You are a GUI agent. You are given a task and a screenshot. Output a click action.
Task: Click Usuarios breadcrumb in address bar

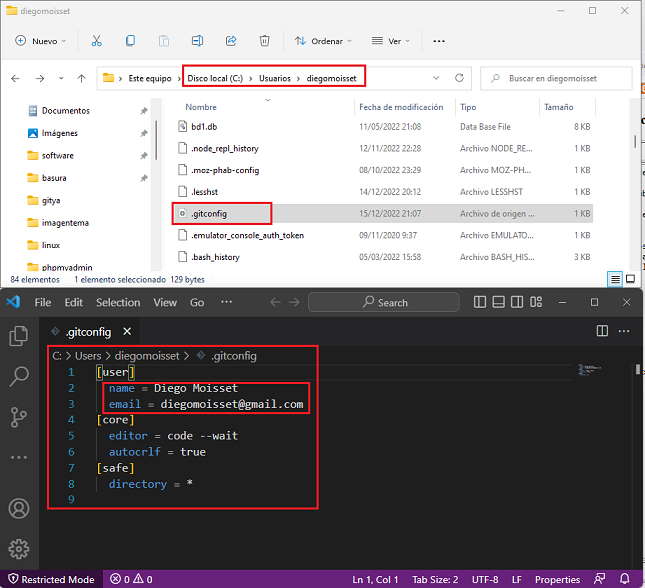[x=275, y=78]
